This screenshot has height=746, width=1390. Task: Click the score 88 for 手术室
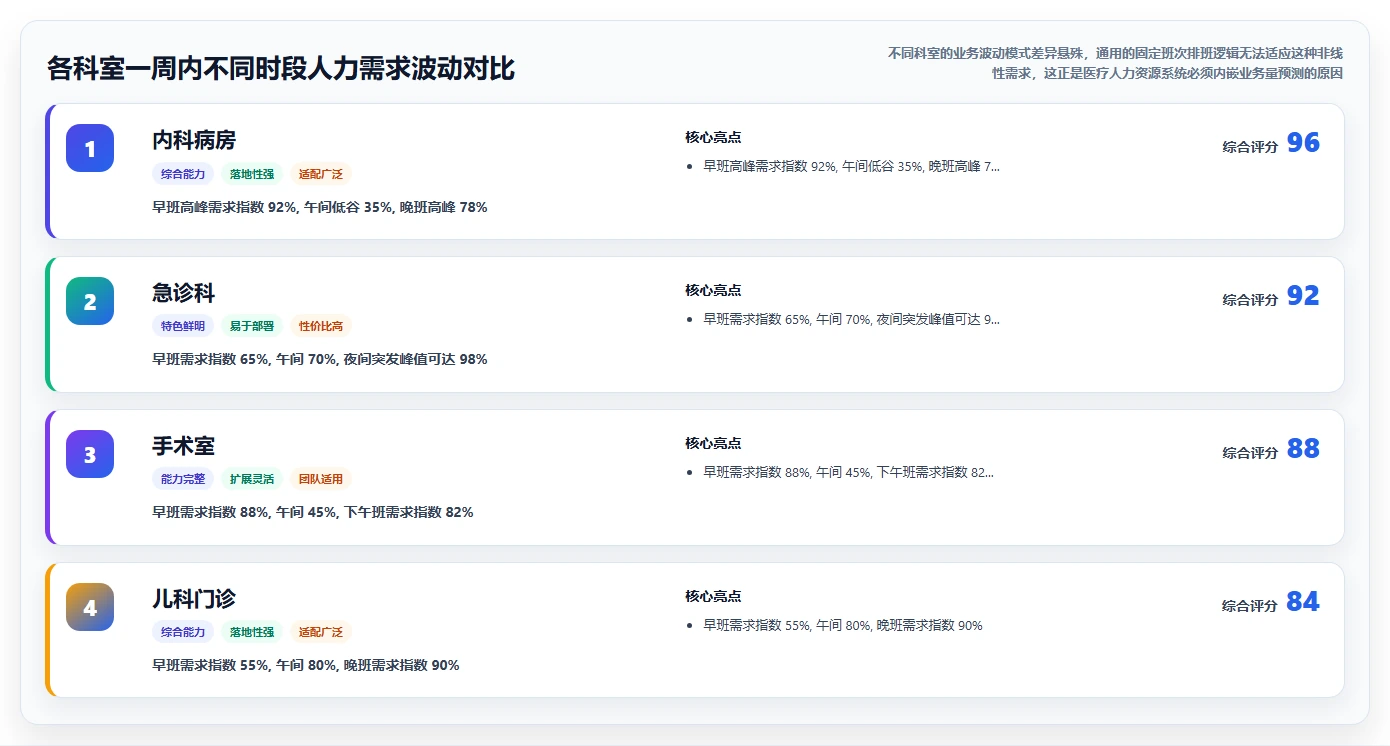1303,449
